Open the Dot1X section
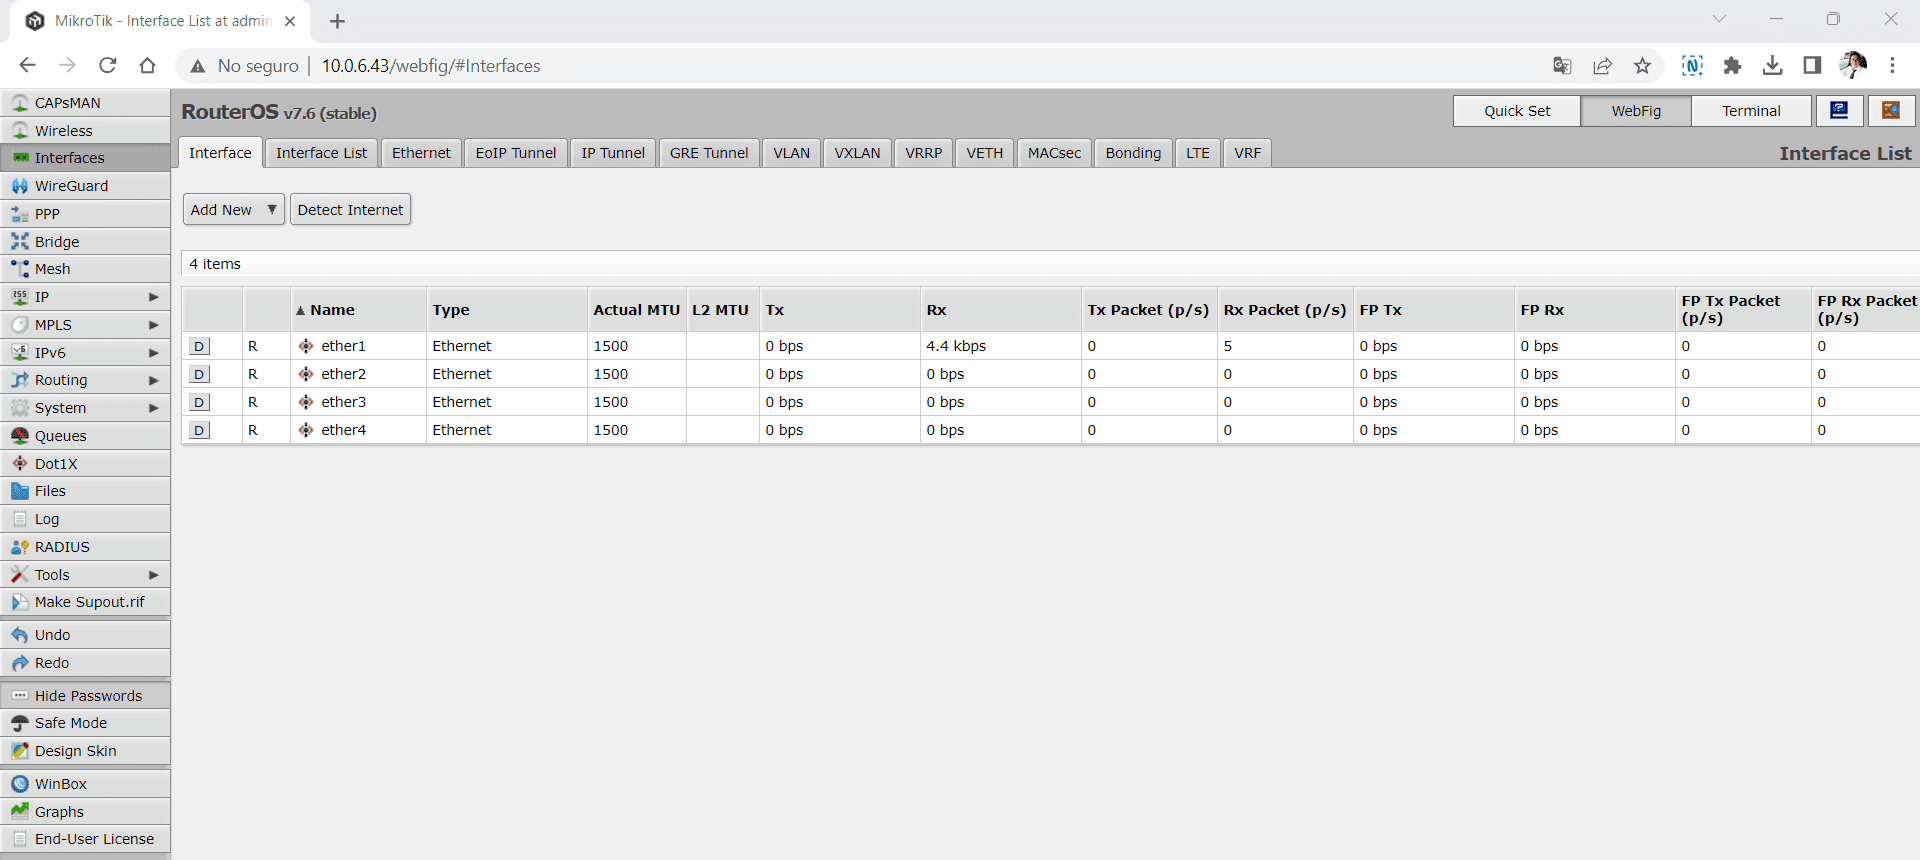This screenshot has height=860, width=1920. tap(85, 464)
